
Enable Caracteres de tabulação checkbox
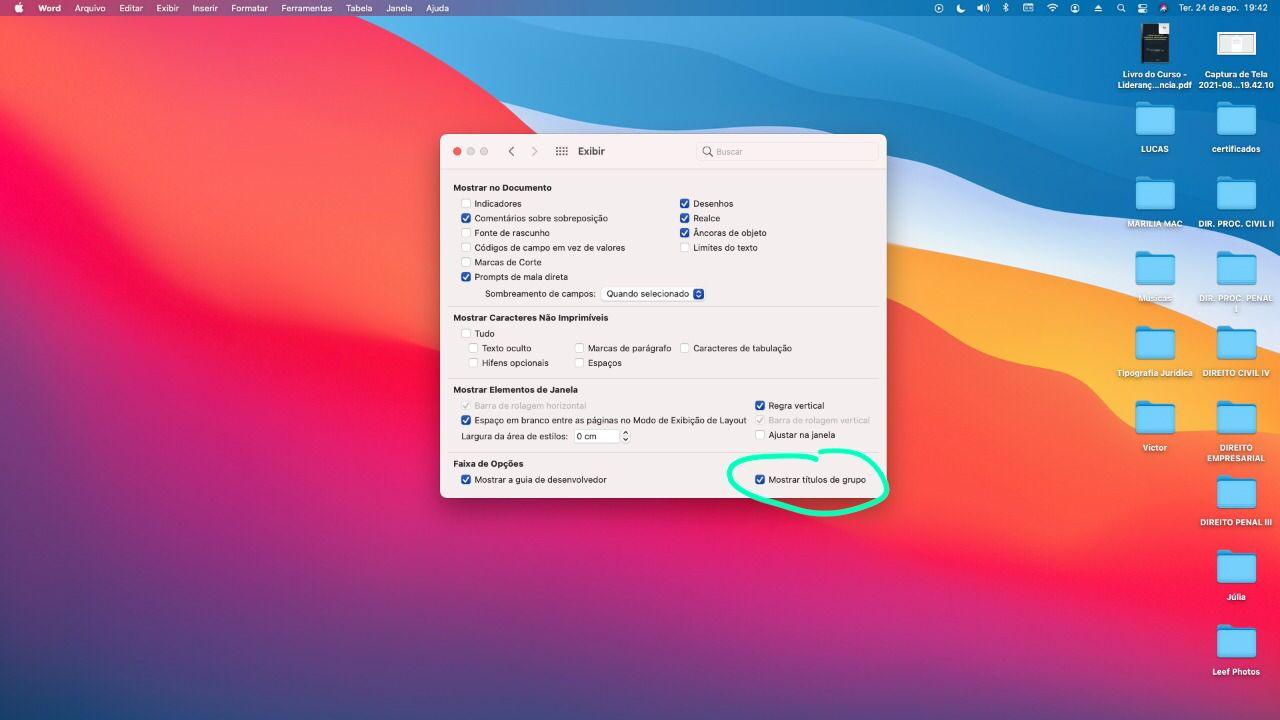tap(685, 348)
